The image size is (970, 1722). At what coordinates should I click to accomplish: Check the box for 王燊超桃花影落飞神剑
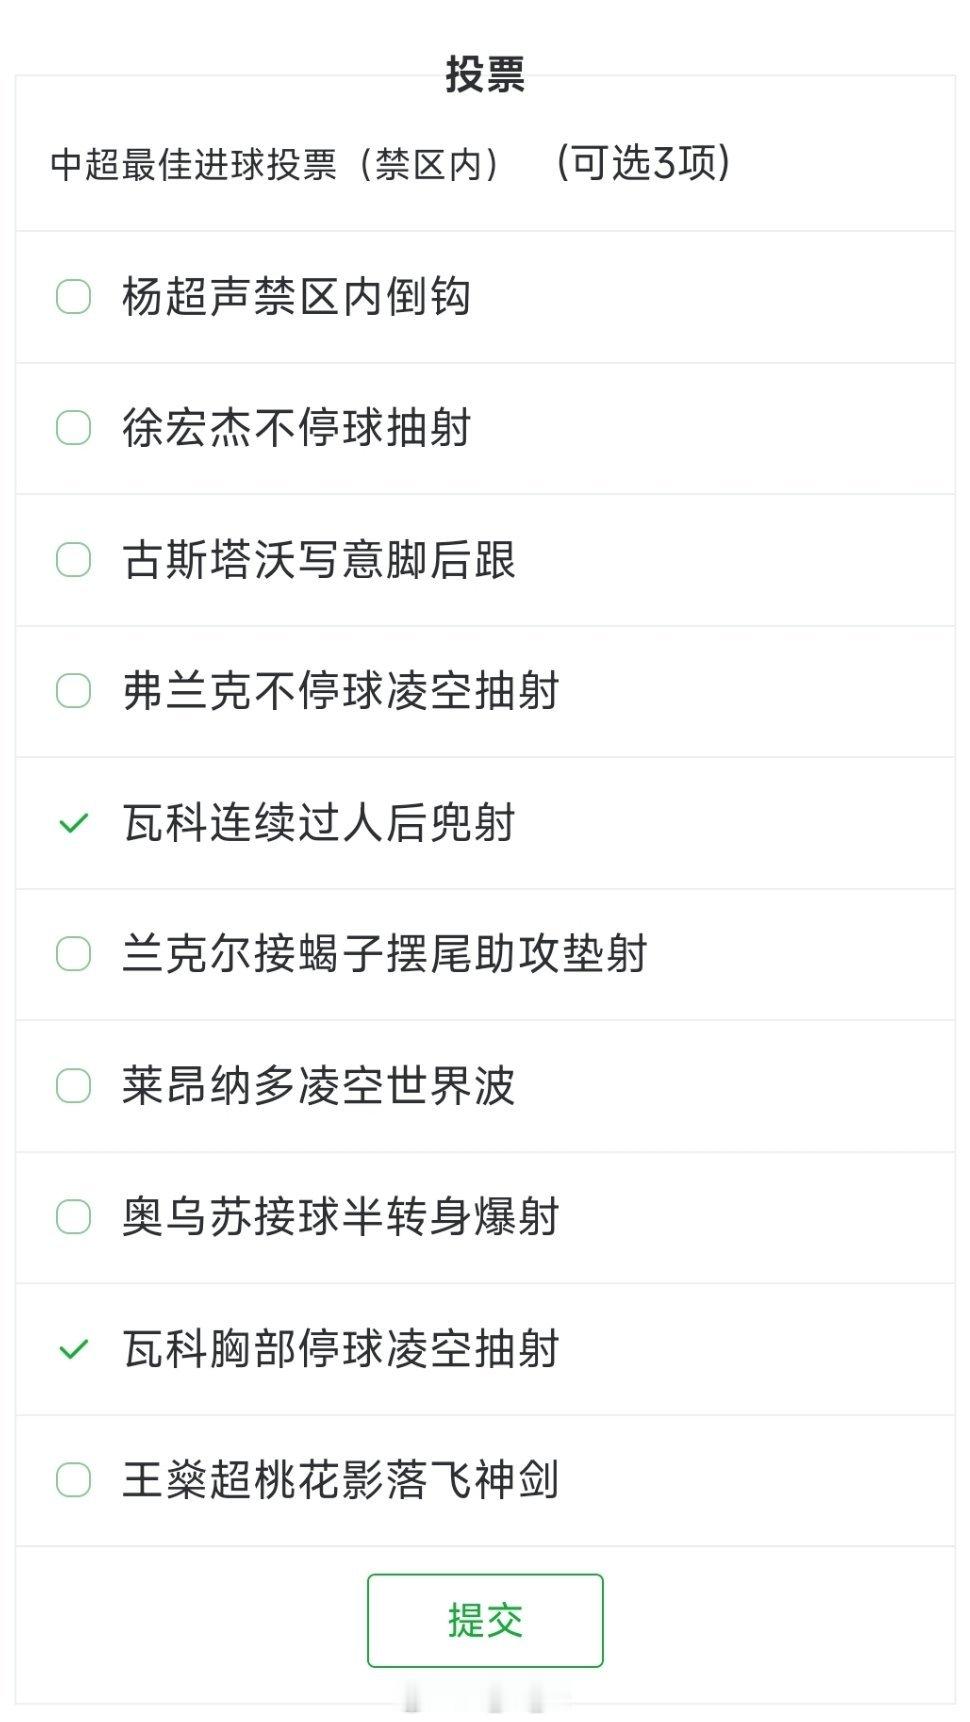[73, 1480]
